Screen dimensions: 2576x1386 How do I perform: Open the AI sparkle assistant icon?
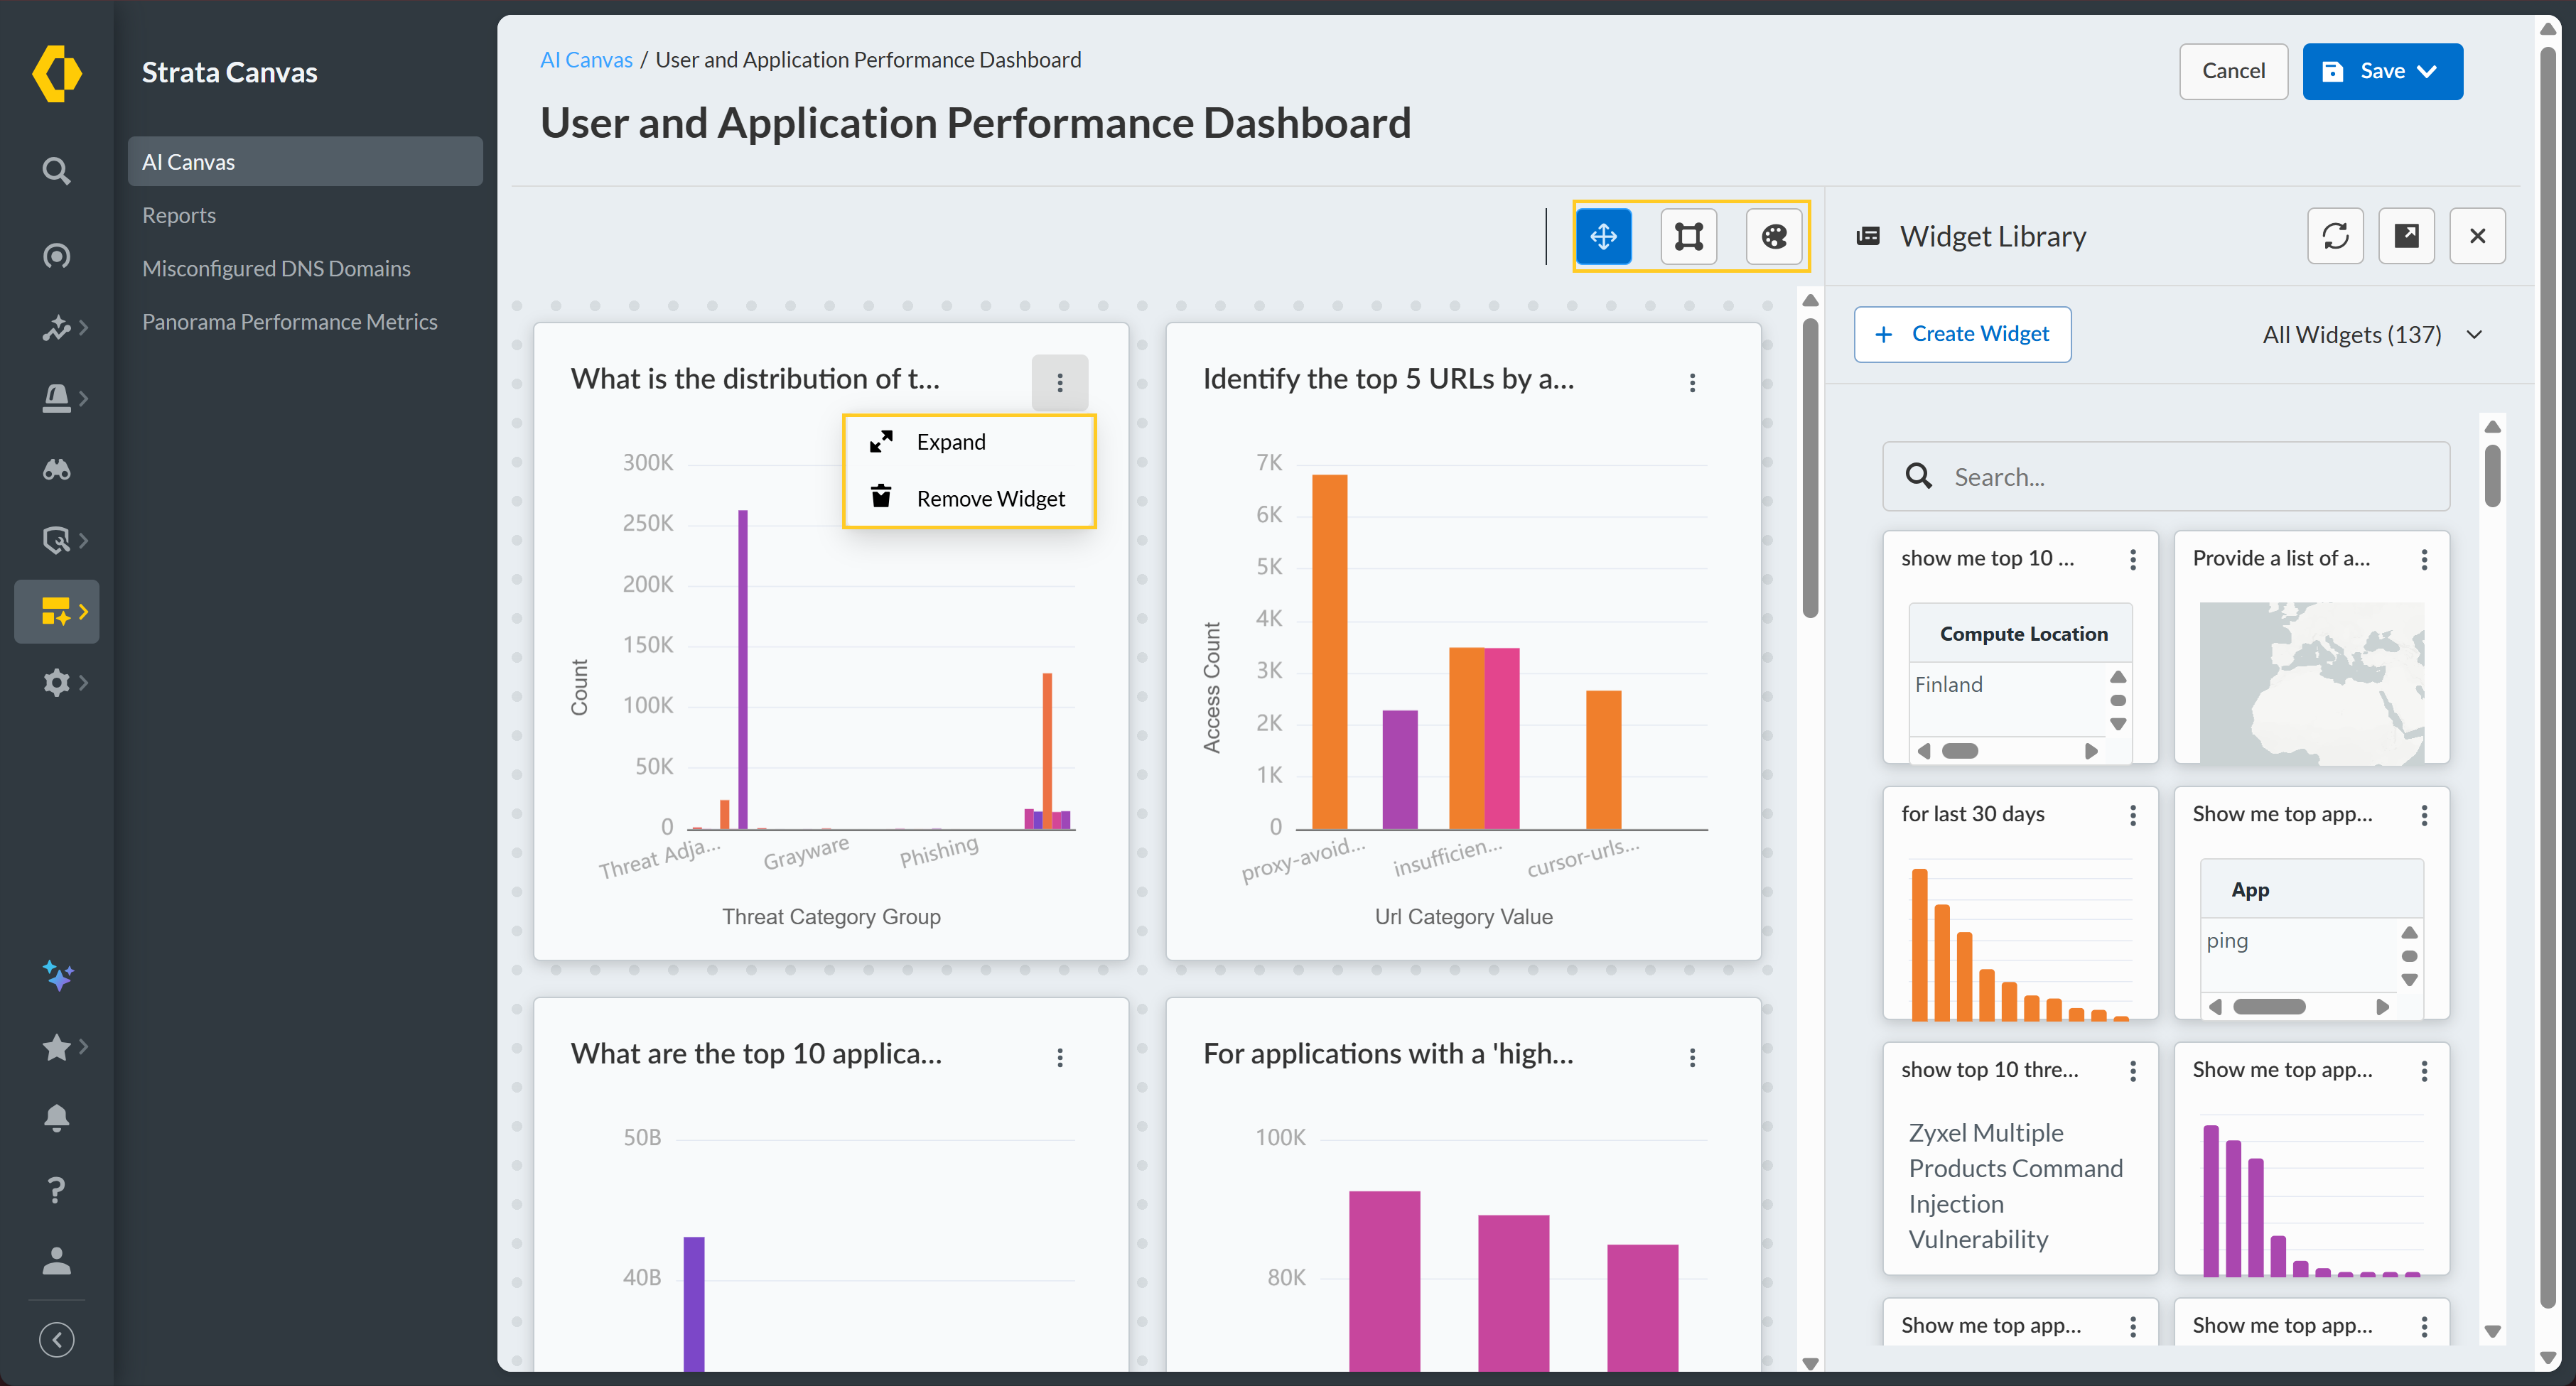point(57,974)
